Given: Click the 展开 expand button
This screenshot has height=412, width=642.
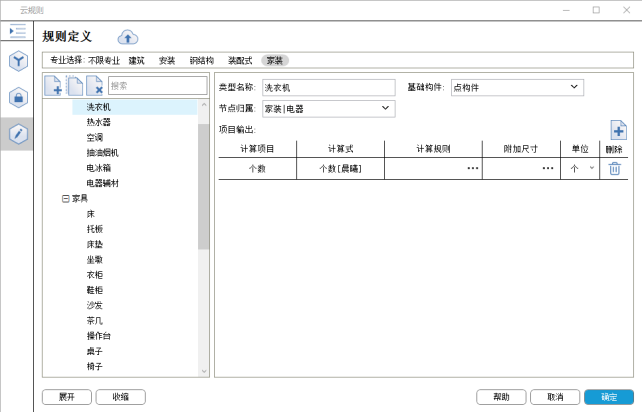Looking at the screenshot, I should [x=66, y=396].
